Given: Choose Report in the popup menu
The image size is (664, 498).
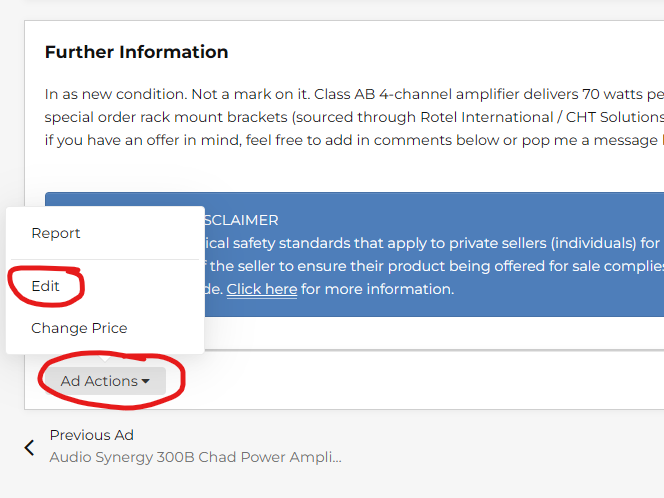Looking at the screenshot, I should [x=56, y=233].
